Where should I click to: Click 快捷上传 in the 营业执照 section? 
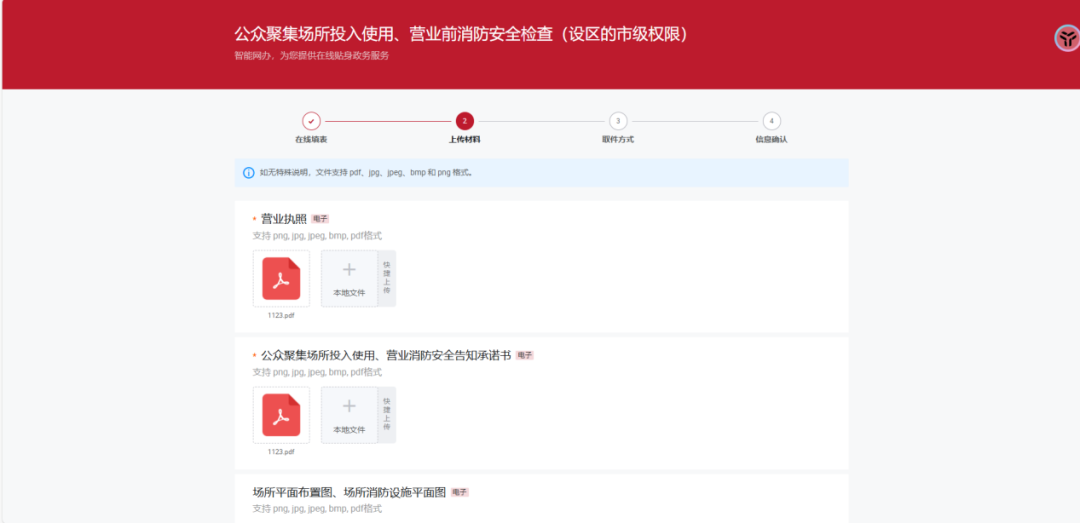pos(387,278)
